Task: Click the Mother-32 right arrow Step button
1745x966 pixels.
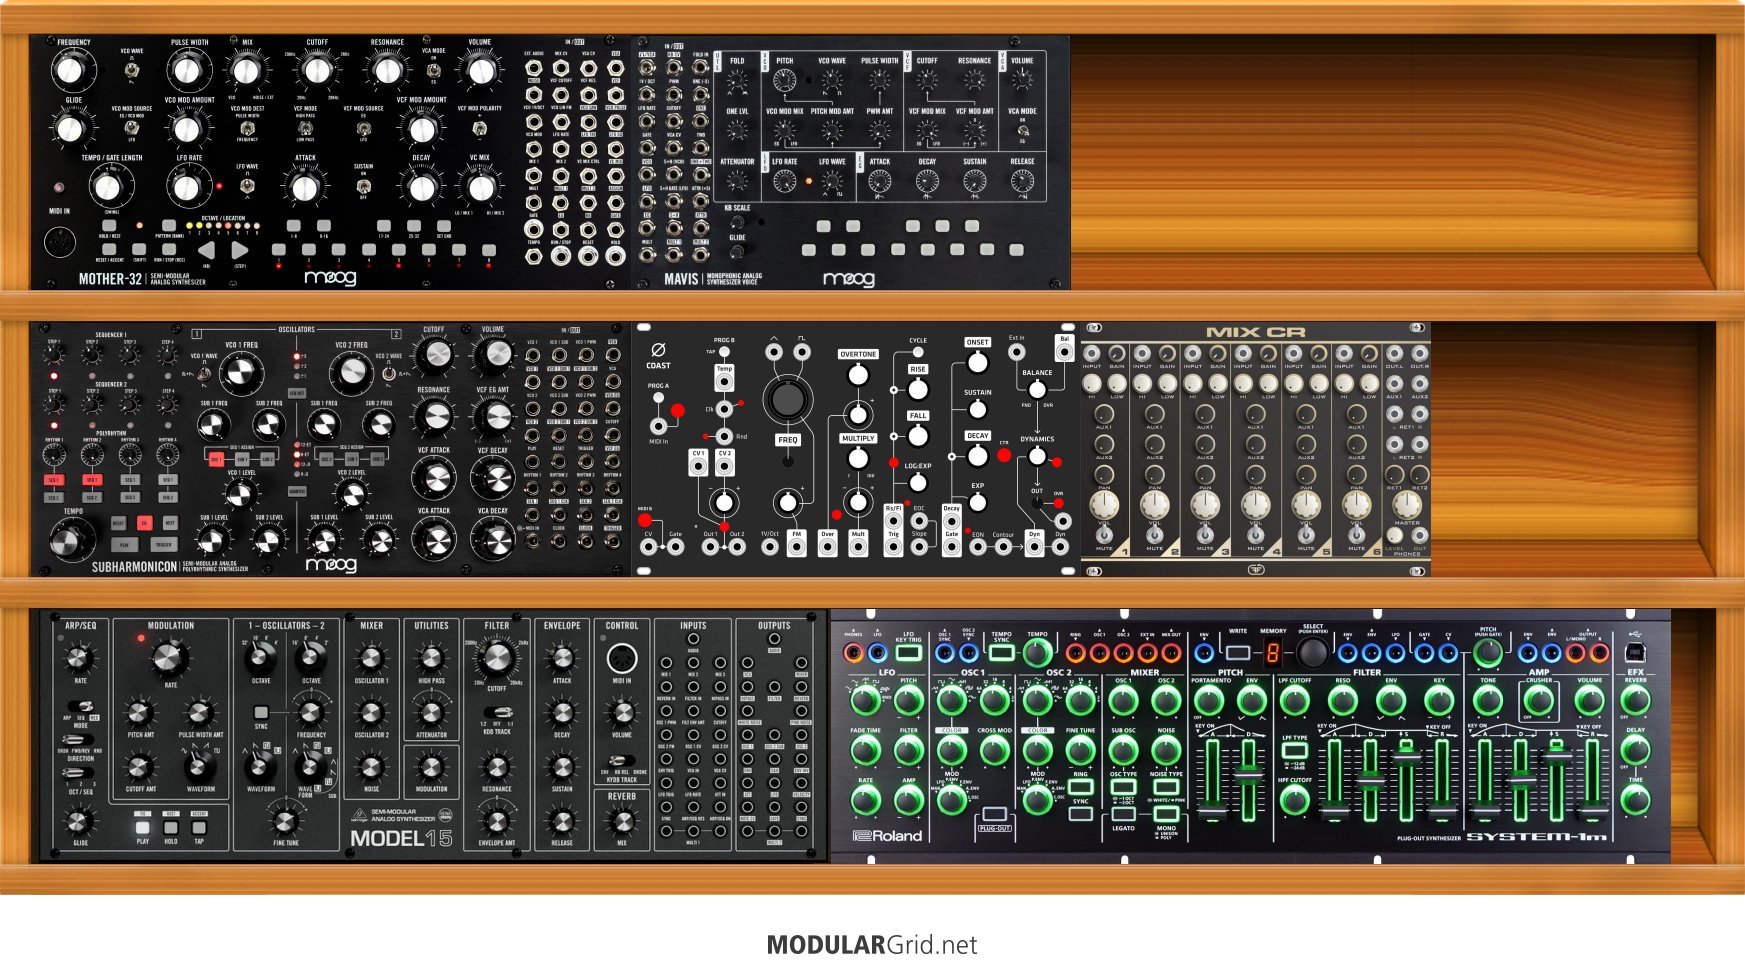Action: click(240, 250)
